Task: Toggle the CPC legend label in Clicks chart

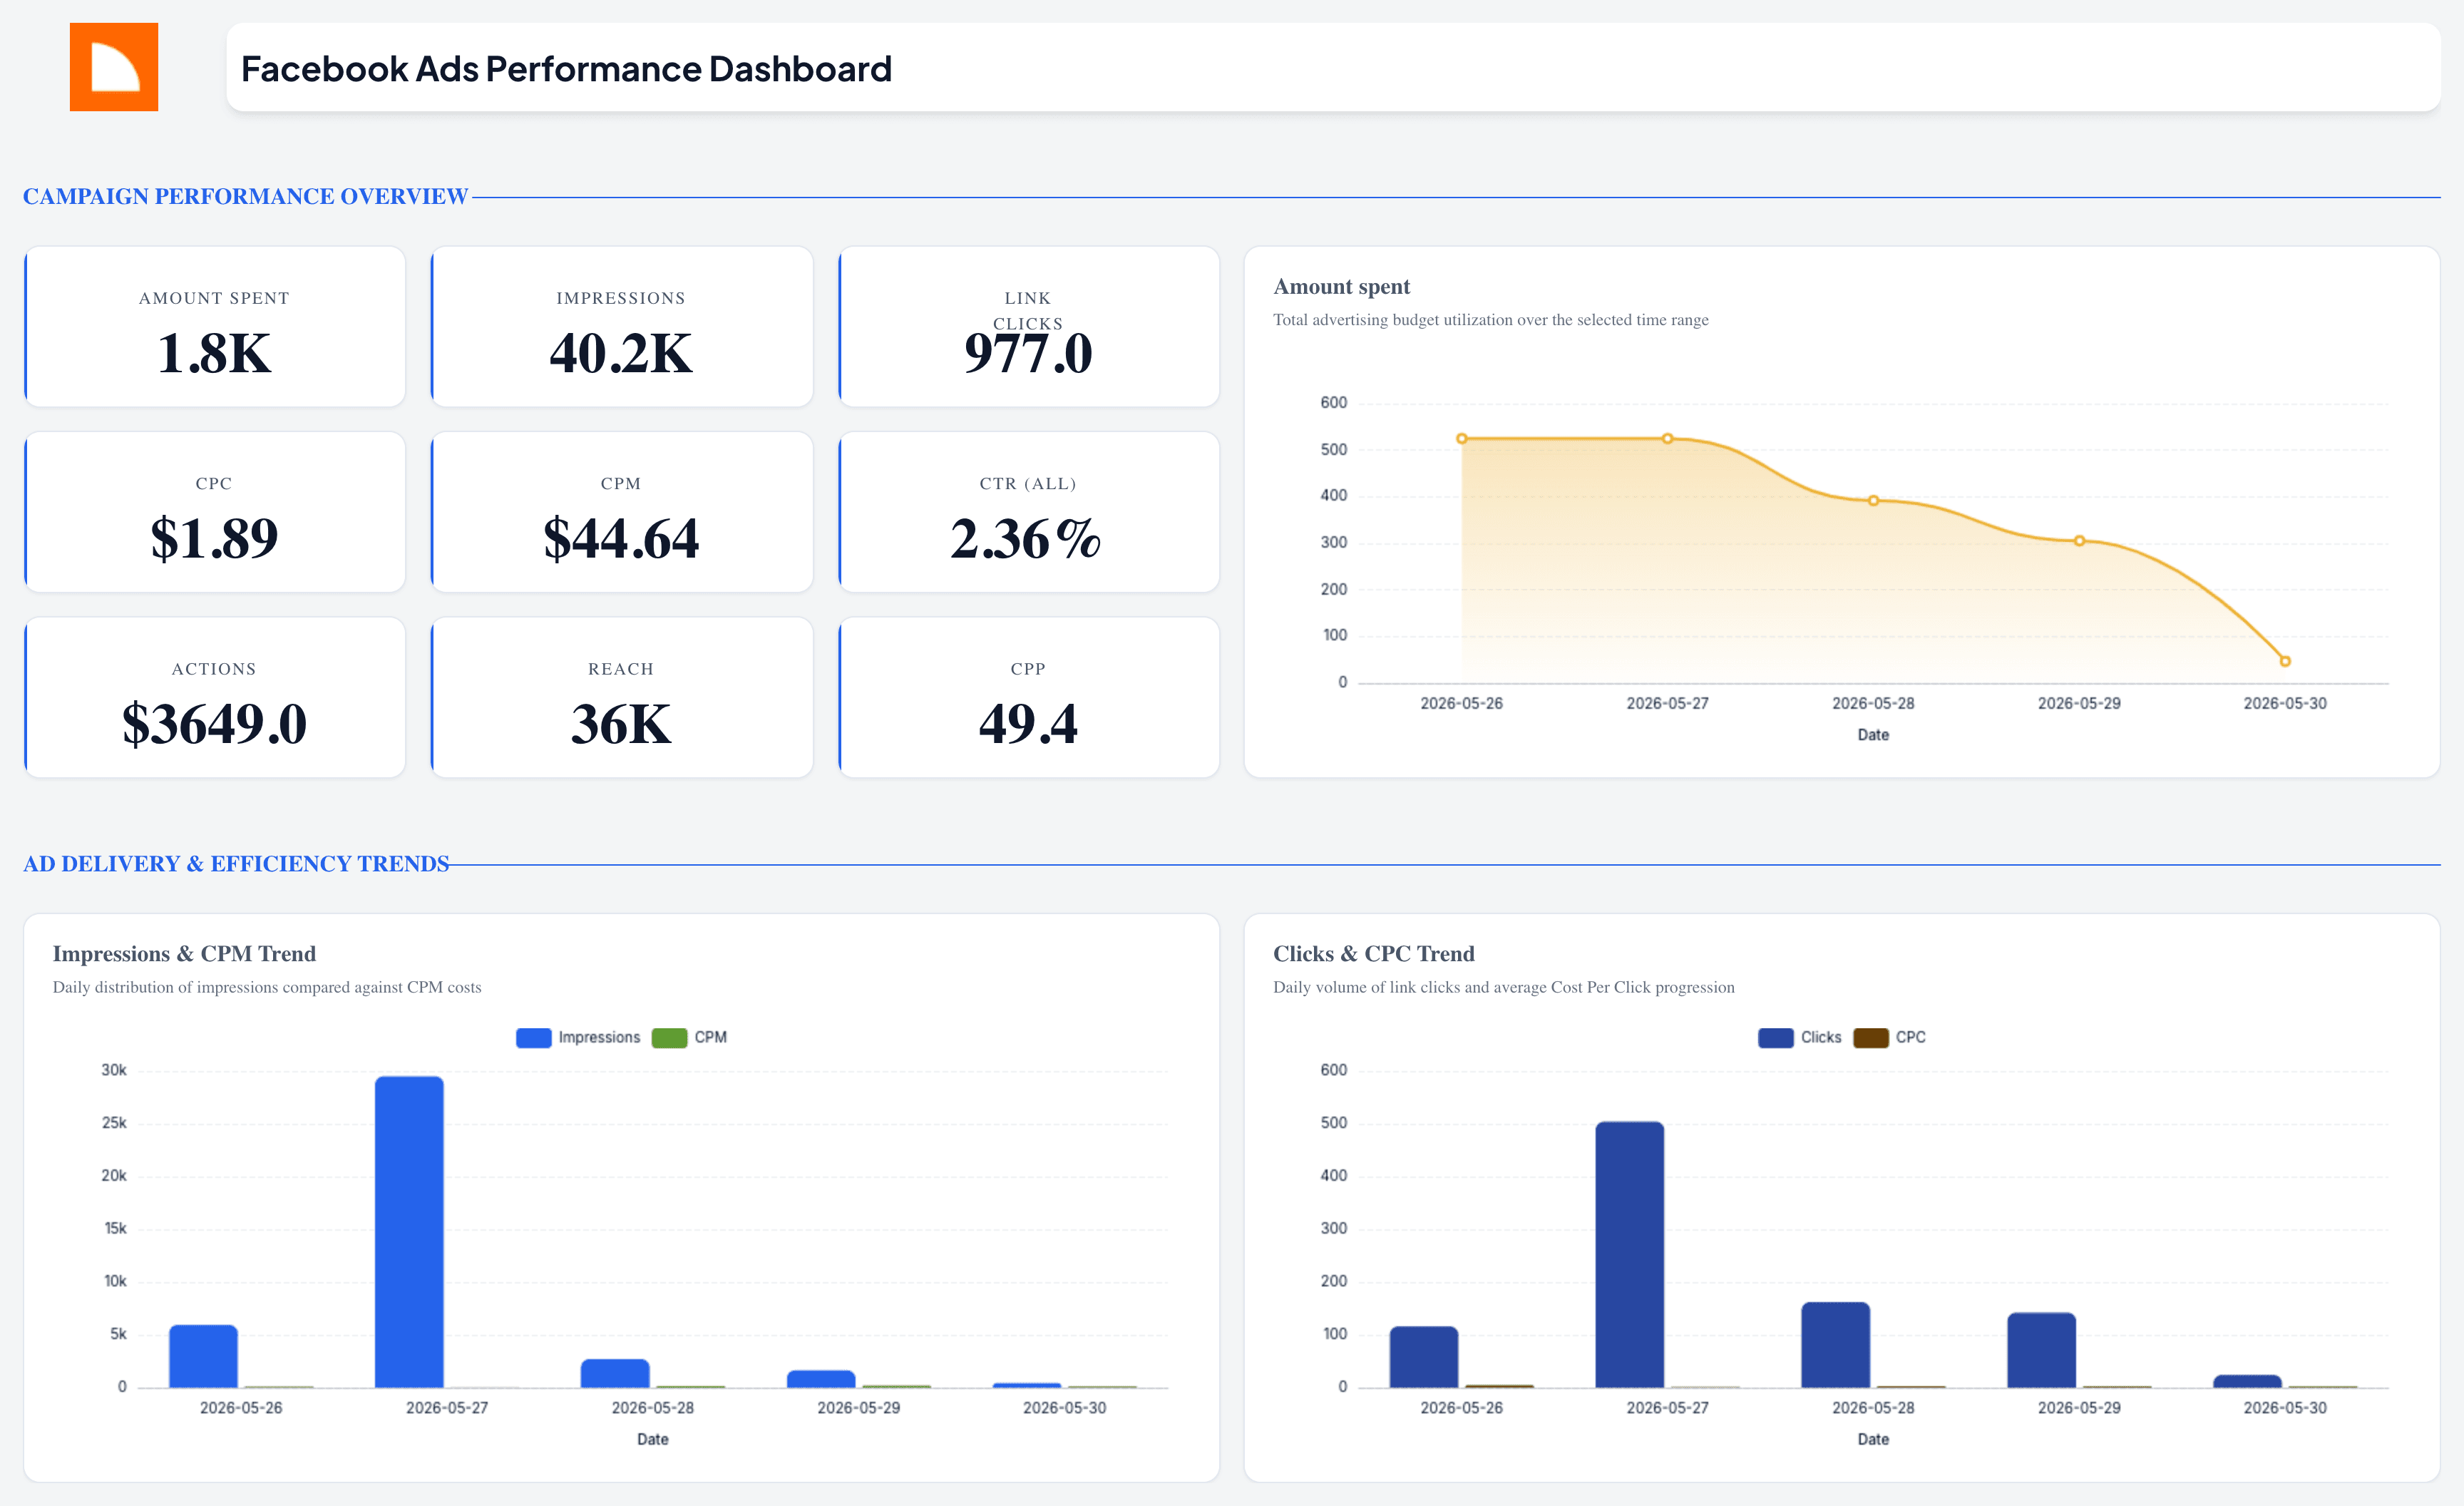Action: point(1911,1038)
